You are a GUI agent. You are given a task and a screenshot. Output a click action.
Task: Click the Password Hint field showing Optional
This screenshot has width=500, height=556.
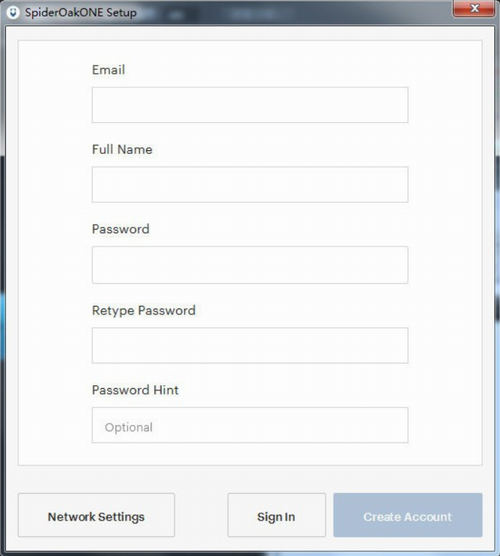coord(250,425)
